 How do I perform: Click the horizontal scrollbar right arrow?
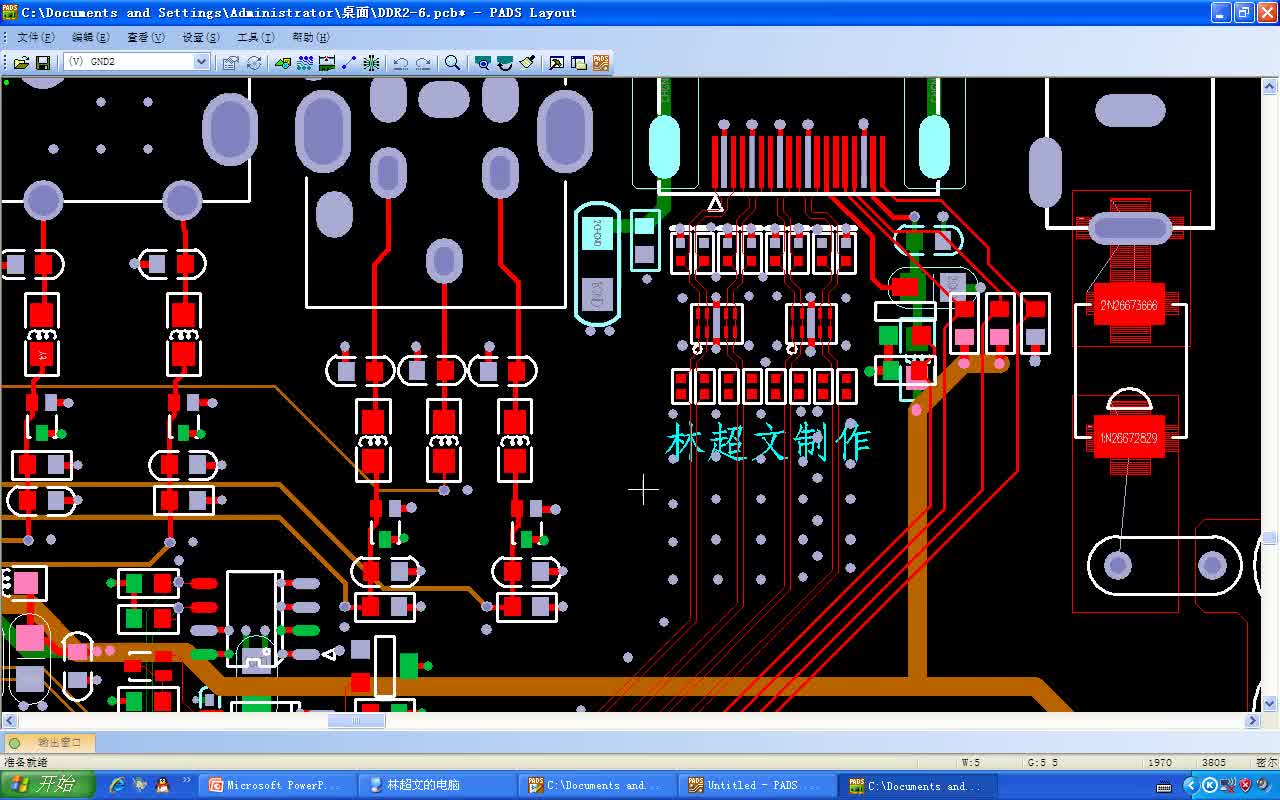coord(1253,720)
